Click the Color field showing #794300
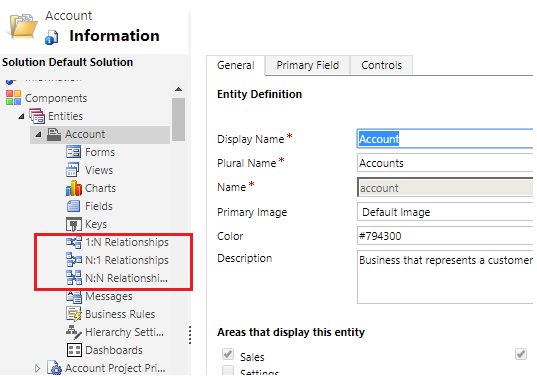The image size is (537, 377). point(445,236)
